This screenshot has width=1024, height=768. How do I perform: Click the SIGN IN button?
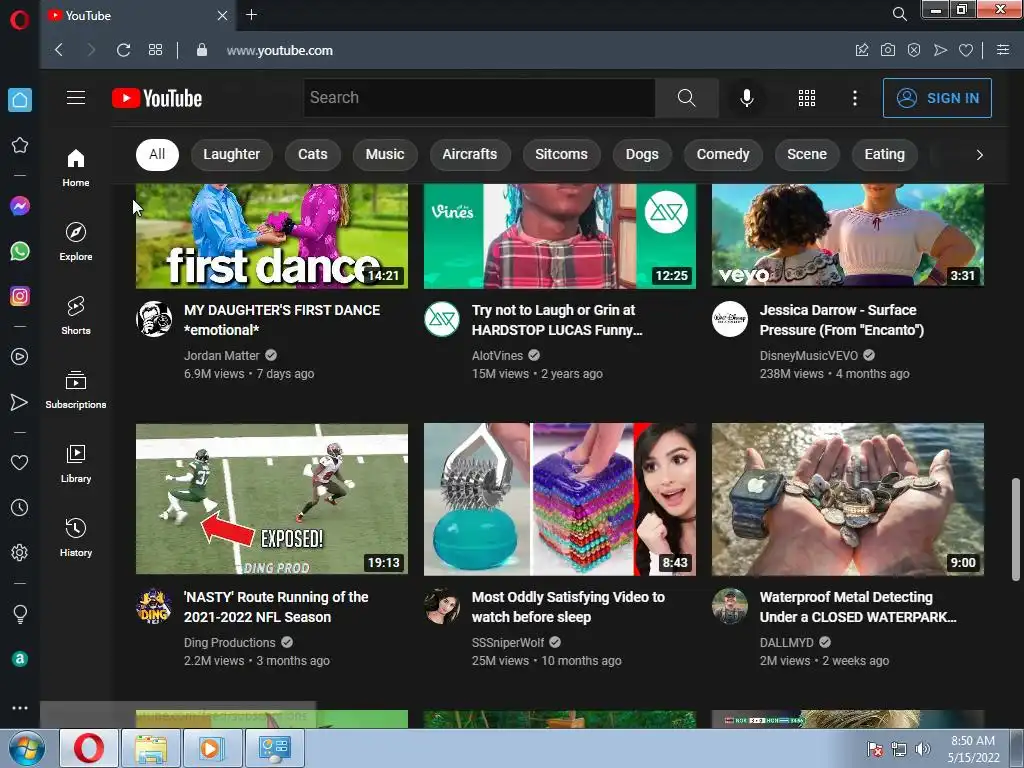(937, 98)
